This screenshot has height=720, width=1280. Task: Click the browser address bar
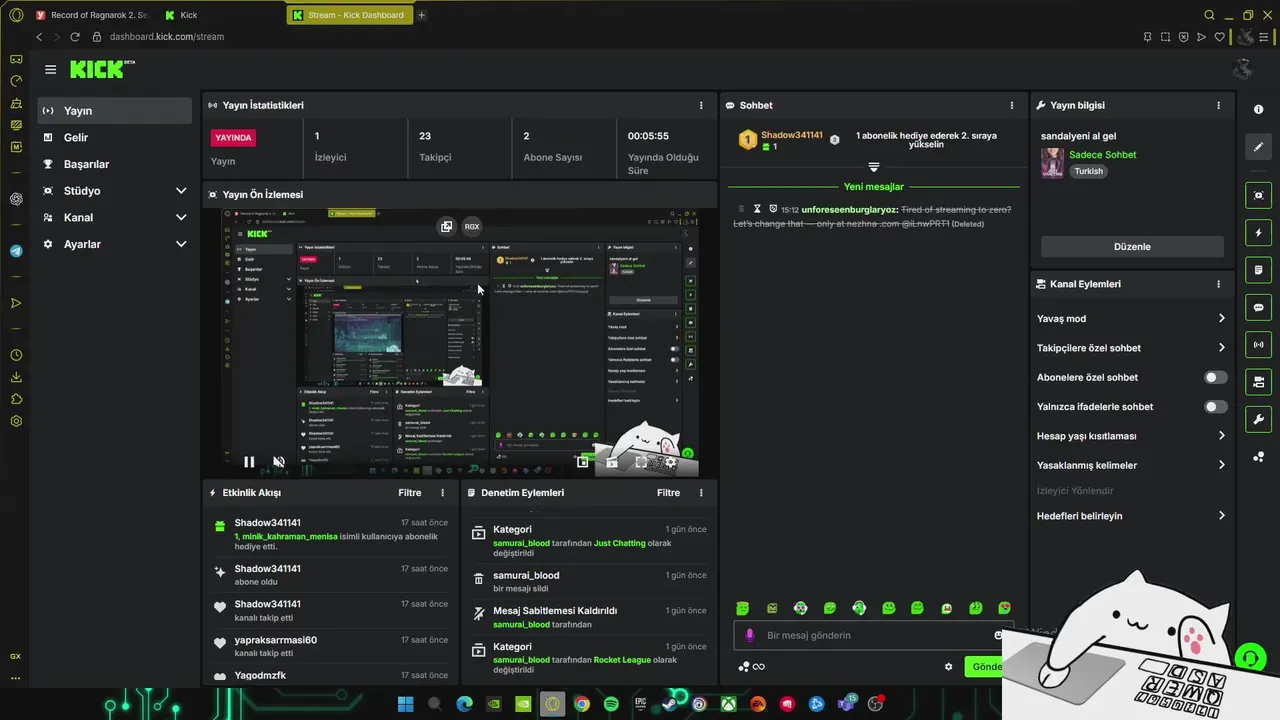[x=600, y=37]
